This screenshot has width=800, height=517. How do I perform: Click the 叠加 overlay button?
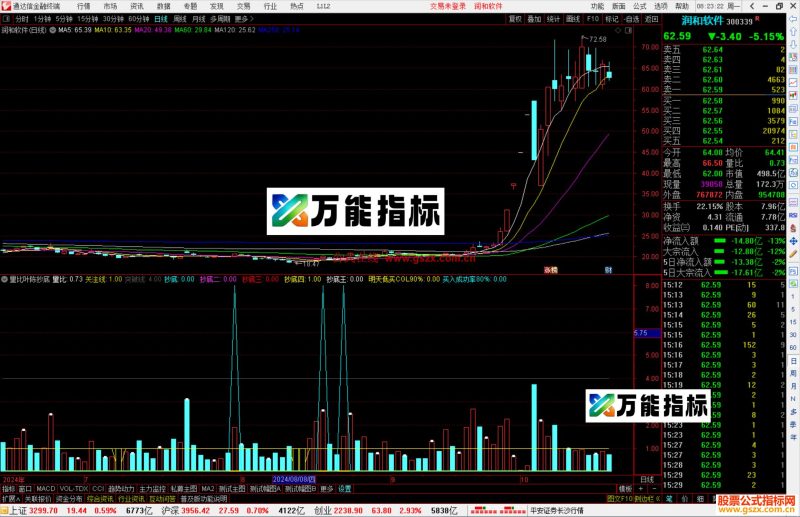point(534,19)
